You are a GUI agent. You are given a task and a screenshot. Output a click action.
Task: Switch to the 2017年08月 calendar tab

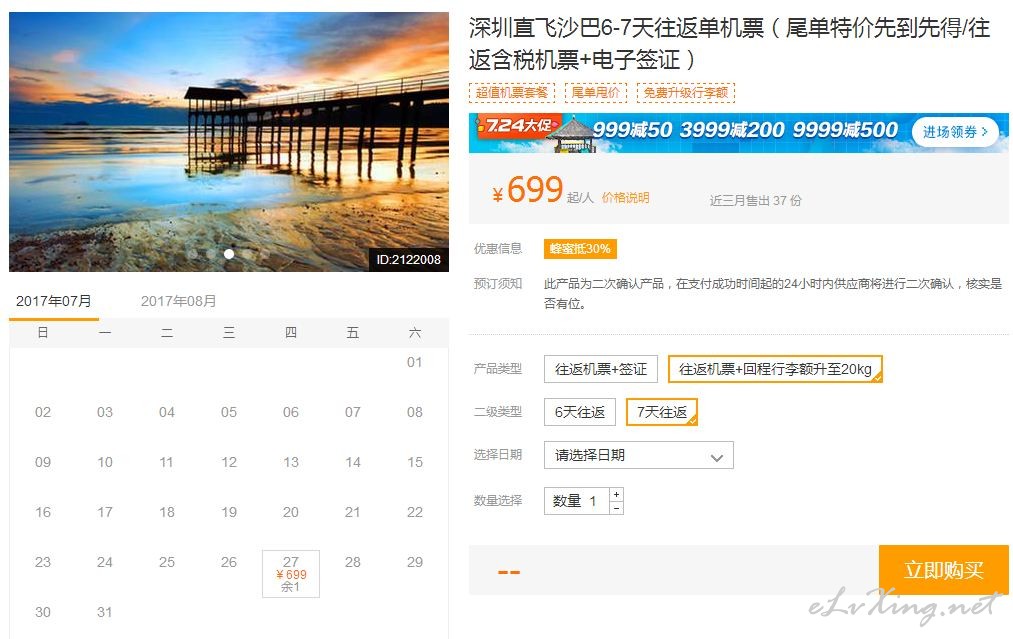click(x=178, y=301)
